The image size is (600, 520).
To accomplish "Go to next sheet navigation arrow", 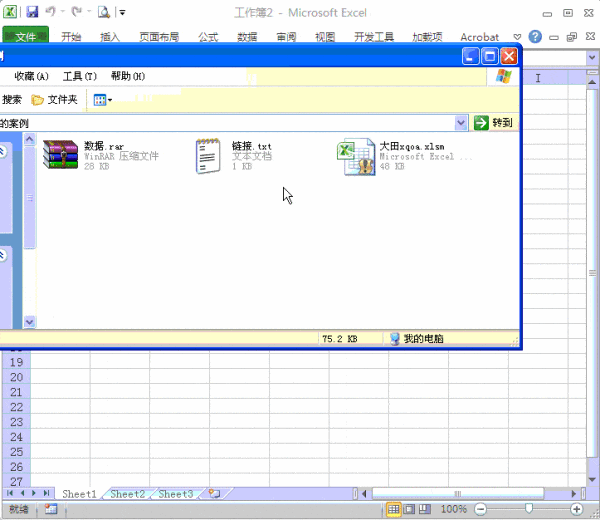I will pos(34,493).
